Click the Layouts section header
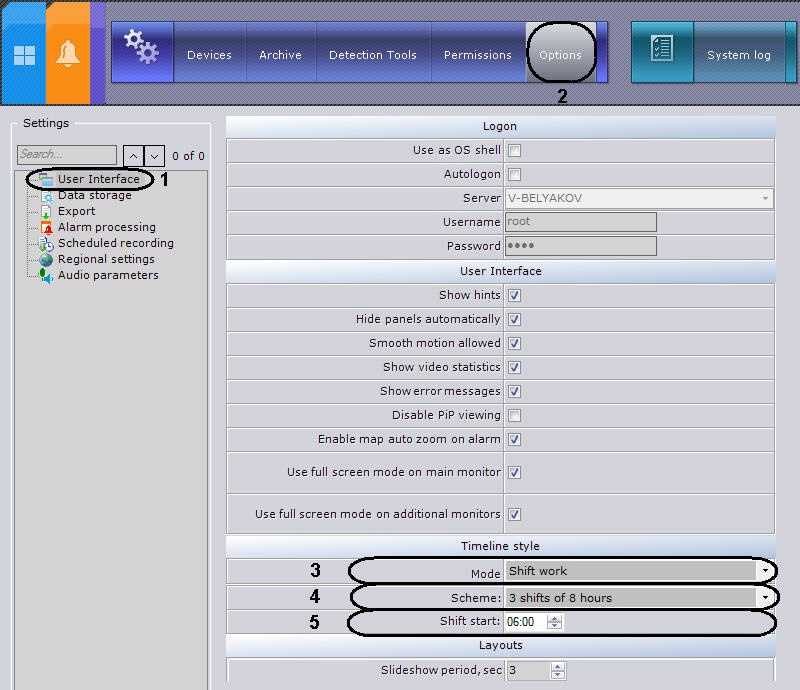 500,646
